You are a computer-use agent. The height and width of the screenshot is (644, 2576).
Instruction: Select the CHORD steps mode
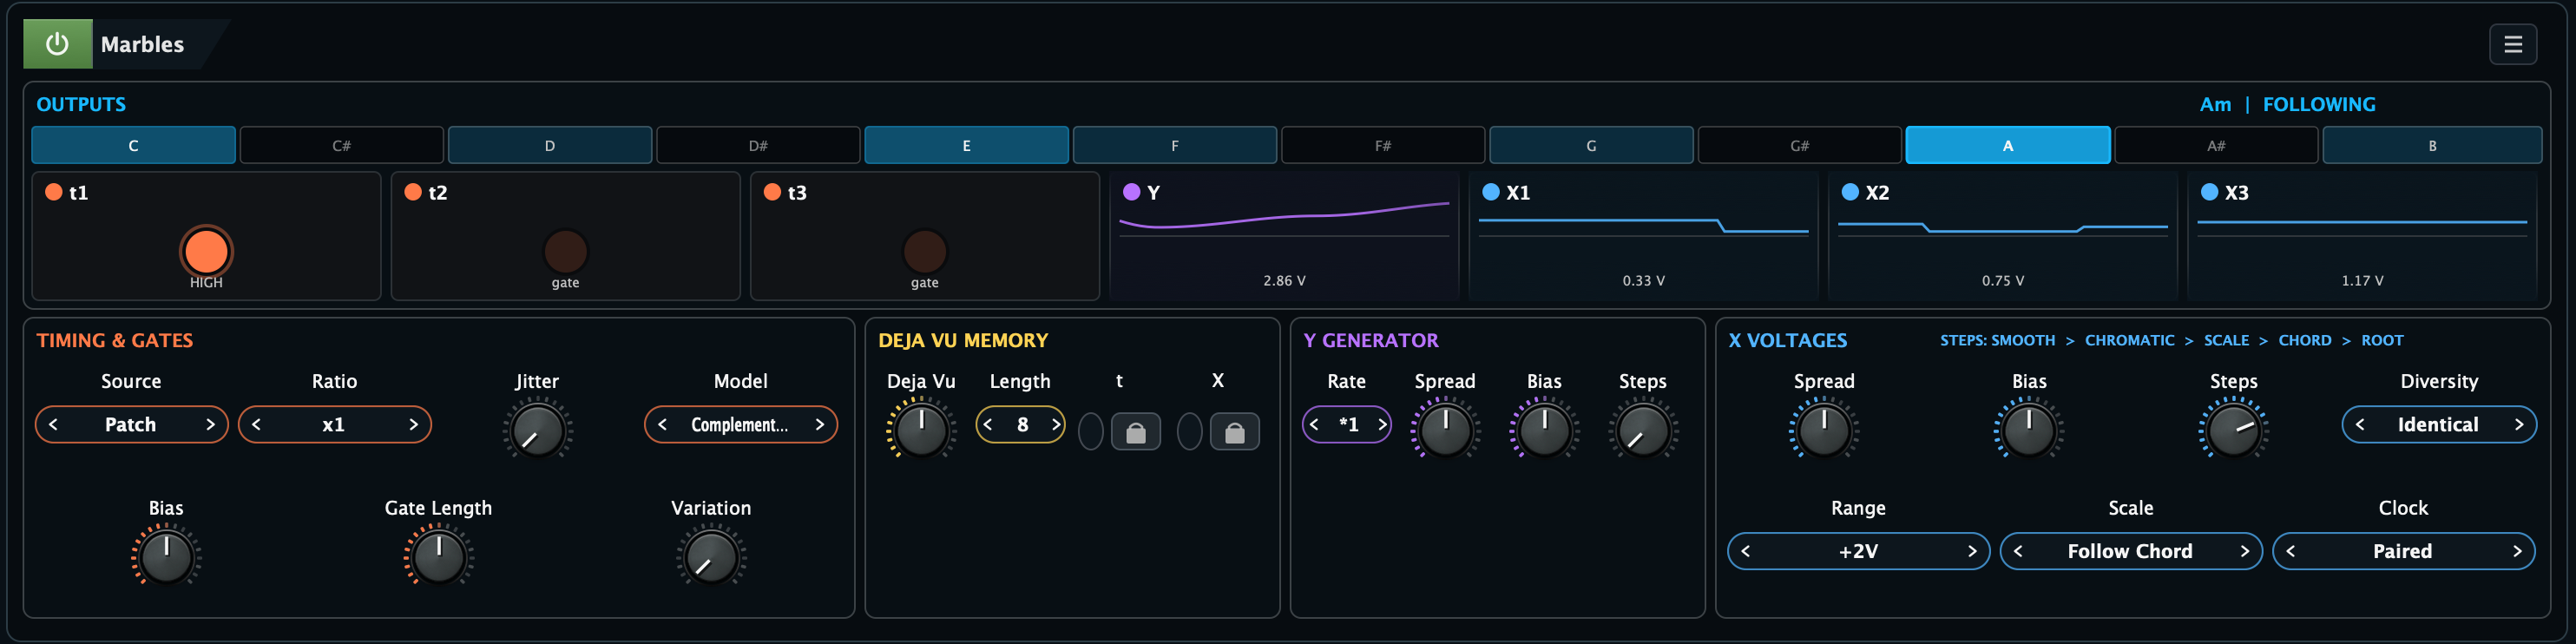click(2304, 341)
